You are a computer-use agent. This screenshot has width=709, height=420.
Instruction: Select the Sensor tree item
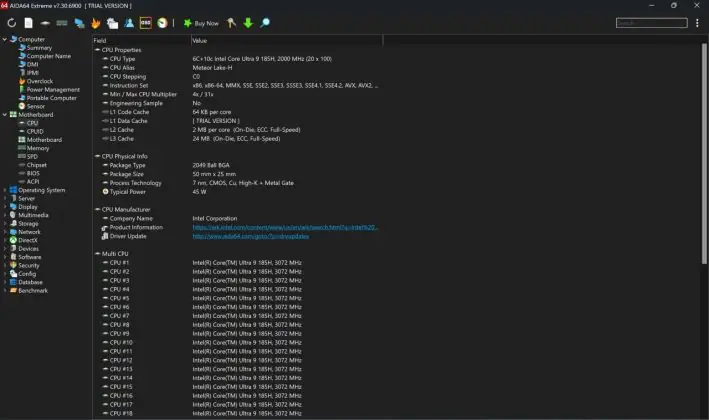pos(36,106)
